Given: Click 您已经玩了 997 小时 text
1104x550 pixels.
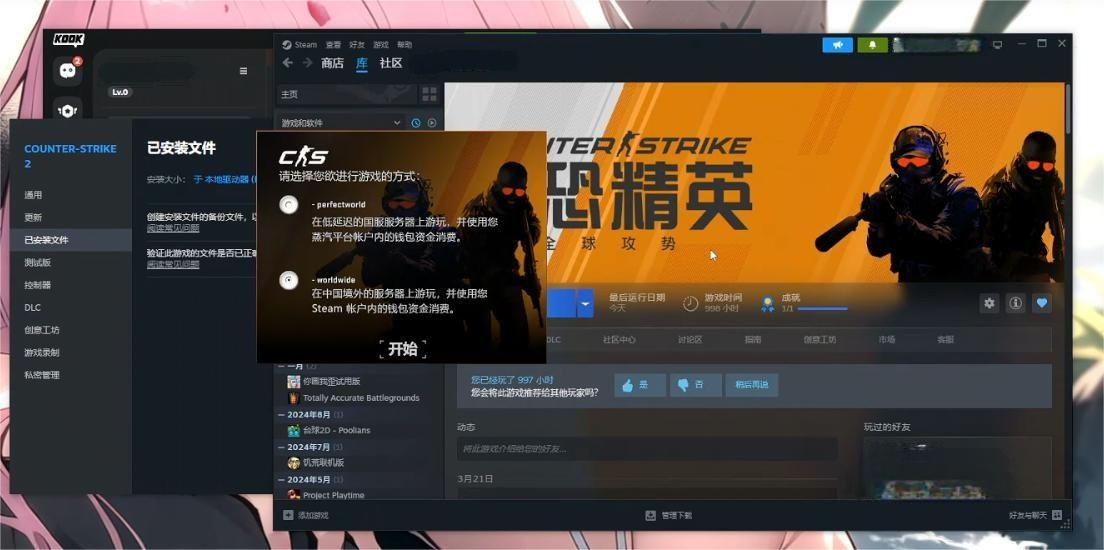Looking at the screenshot, I should pos(513,380).
